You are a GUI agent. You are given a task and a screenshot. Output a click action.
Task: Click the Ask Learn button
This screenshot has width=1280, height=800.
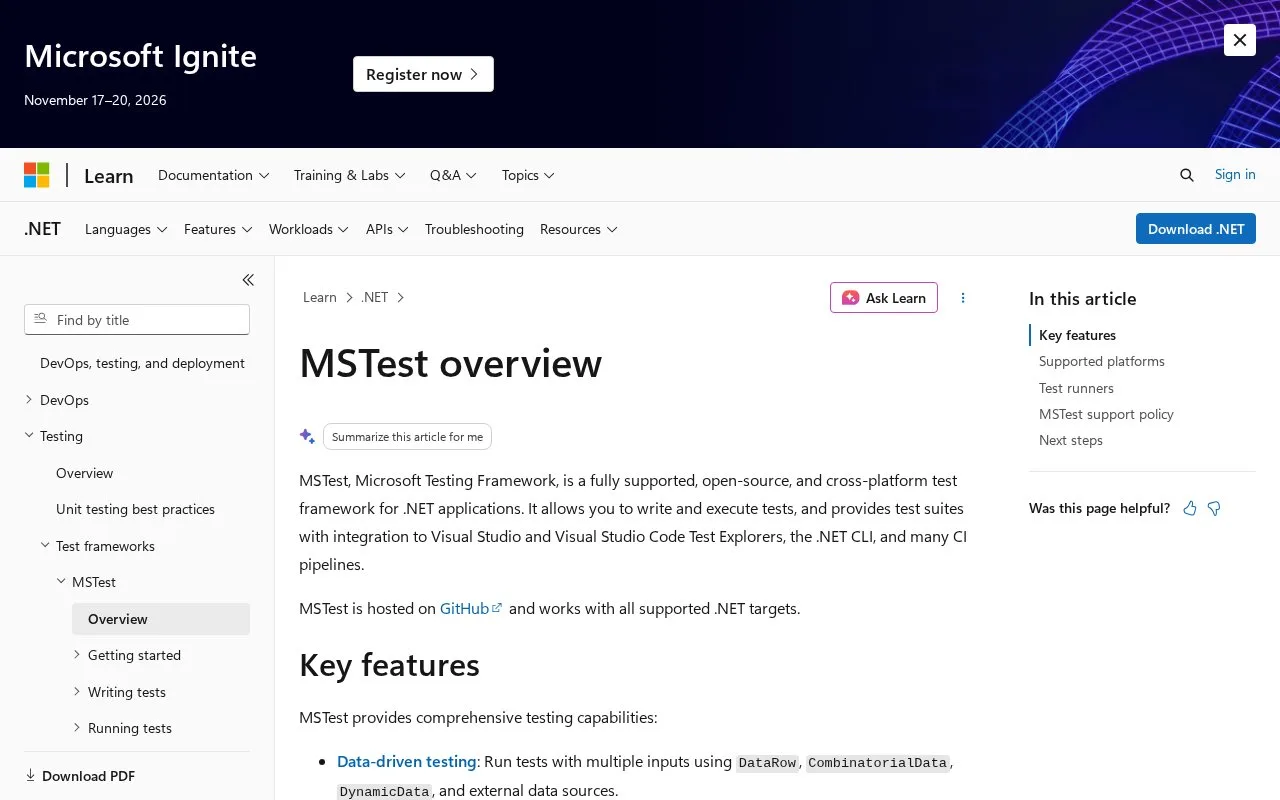coord(884,298)
